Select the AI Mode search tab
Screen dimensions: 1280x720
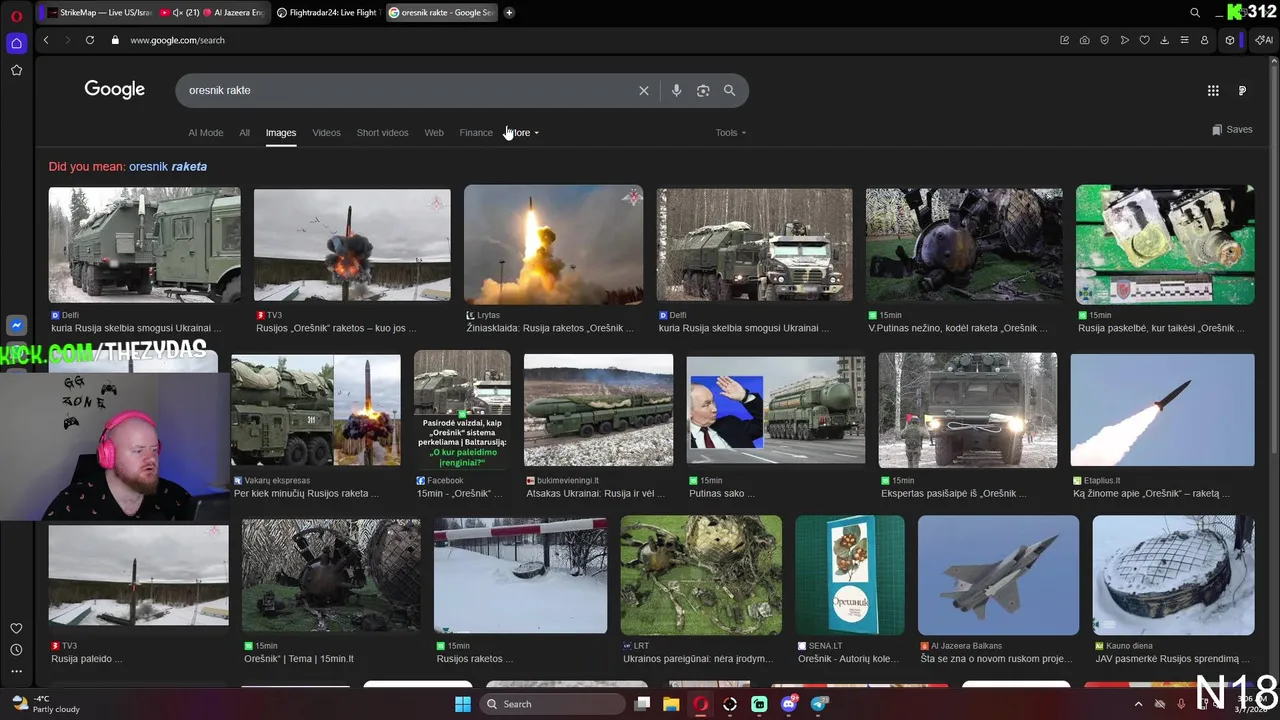pyautogui.click(x=206, y=133)
